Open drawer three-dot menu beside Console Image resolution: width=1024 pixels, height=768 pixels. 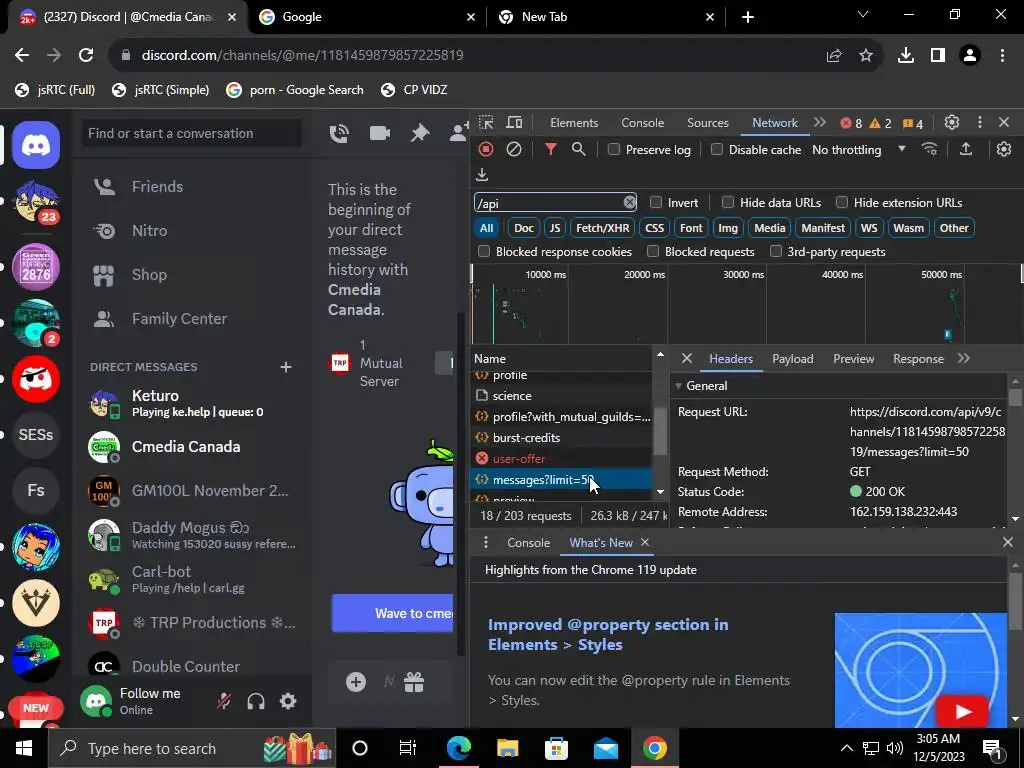click(x=486, y=543)
